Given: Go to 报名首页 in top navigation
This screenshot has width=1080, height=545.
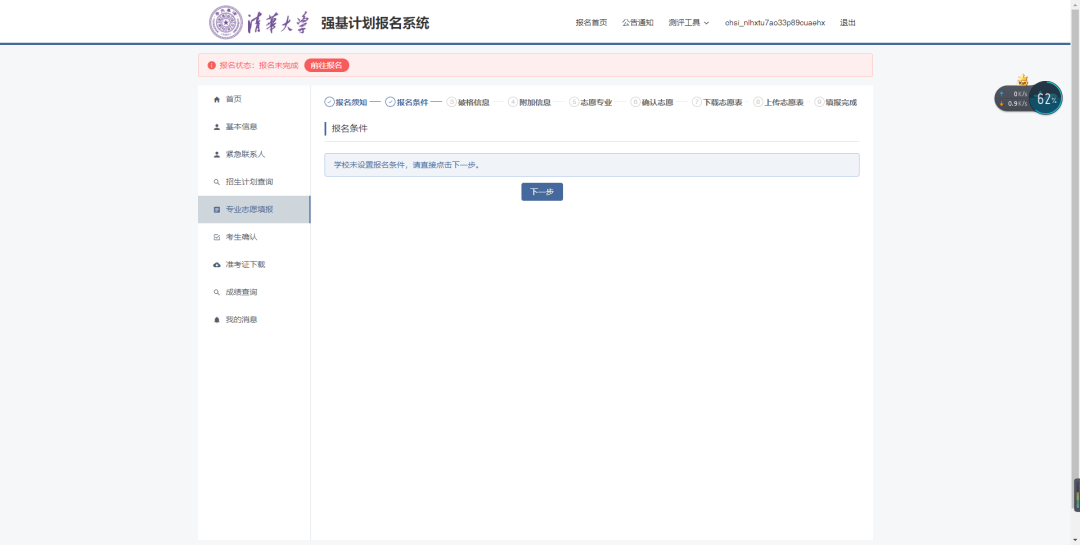Looking at the screenshot, I should click(592, 23).
